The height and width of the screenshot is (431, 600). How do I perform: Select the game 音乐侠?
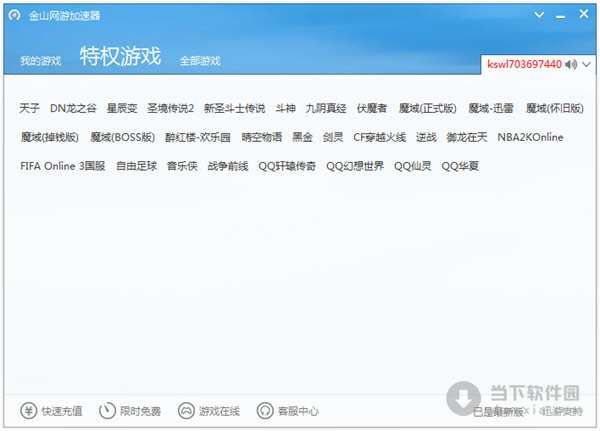click(x=182, y=166)
